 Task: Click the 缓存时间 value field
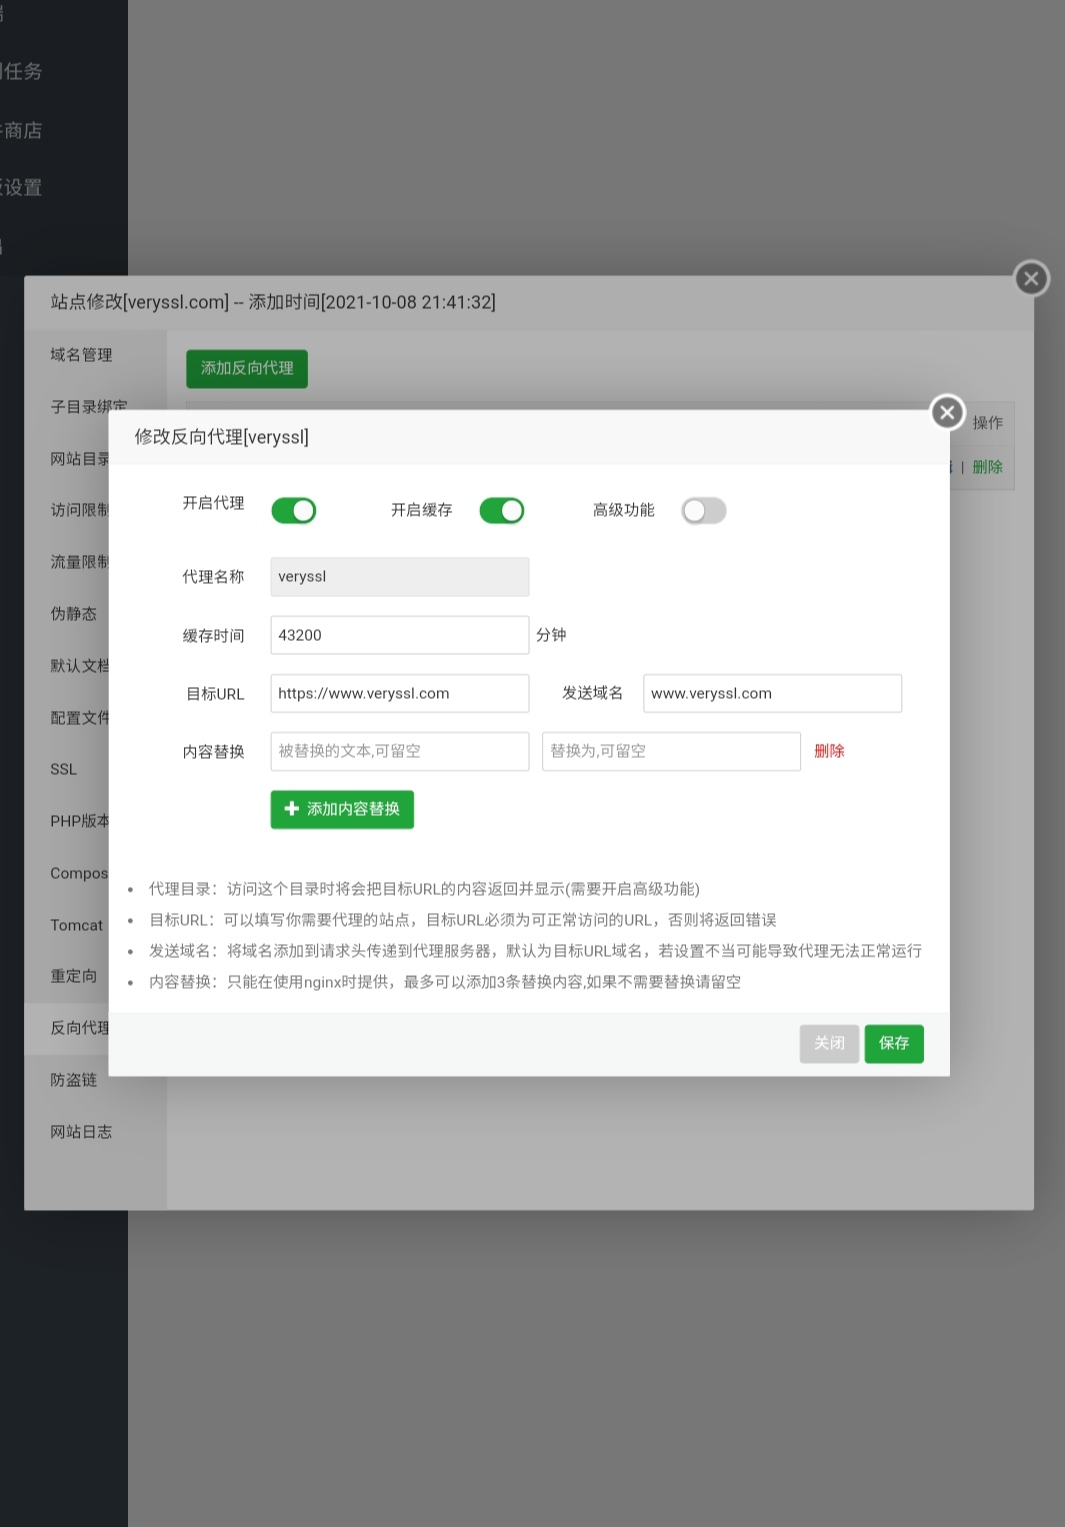point(398,634)
